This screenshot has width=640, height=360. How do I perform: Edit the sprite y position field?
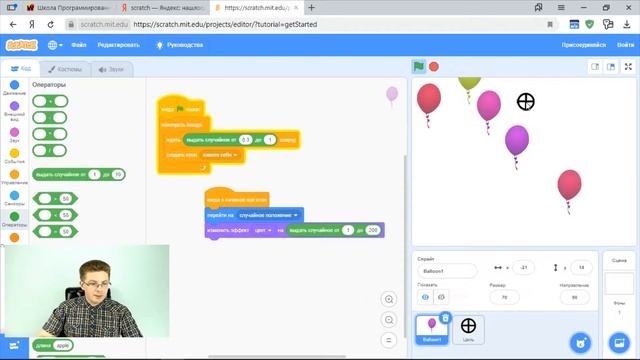581,268
